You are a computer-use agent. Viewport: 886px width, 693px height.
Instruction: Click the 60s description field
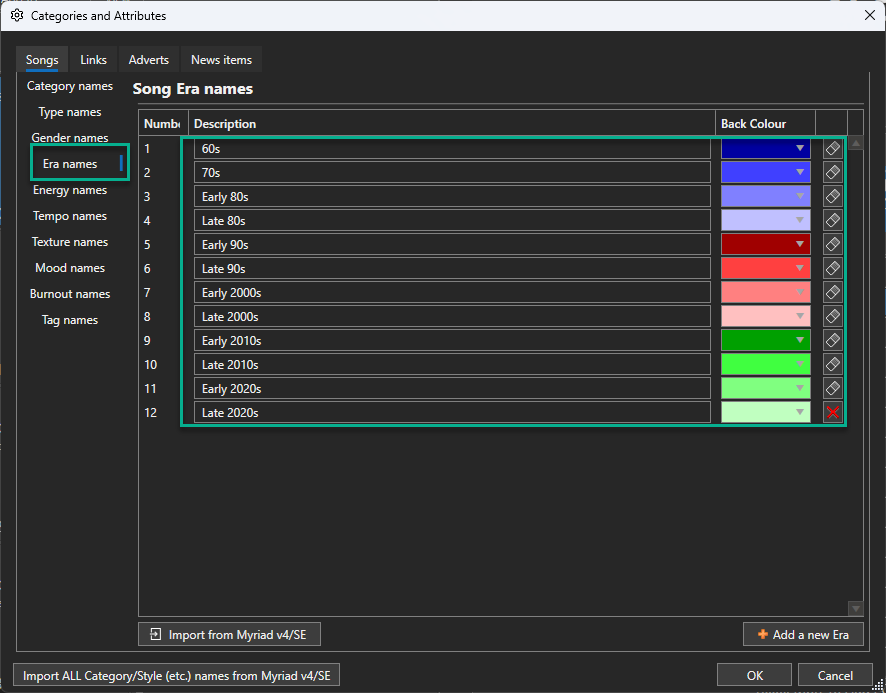coord(452,149)
